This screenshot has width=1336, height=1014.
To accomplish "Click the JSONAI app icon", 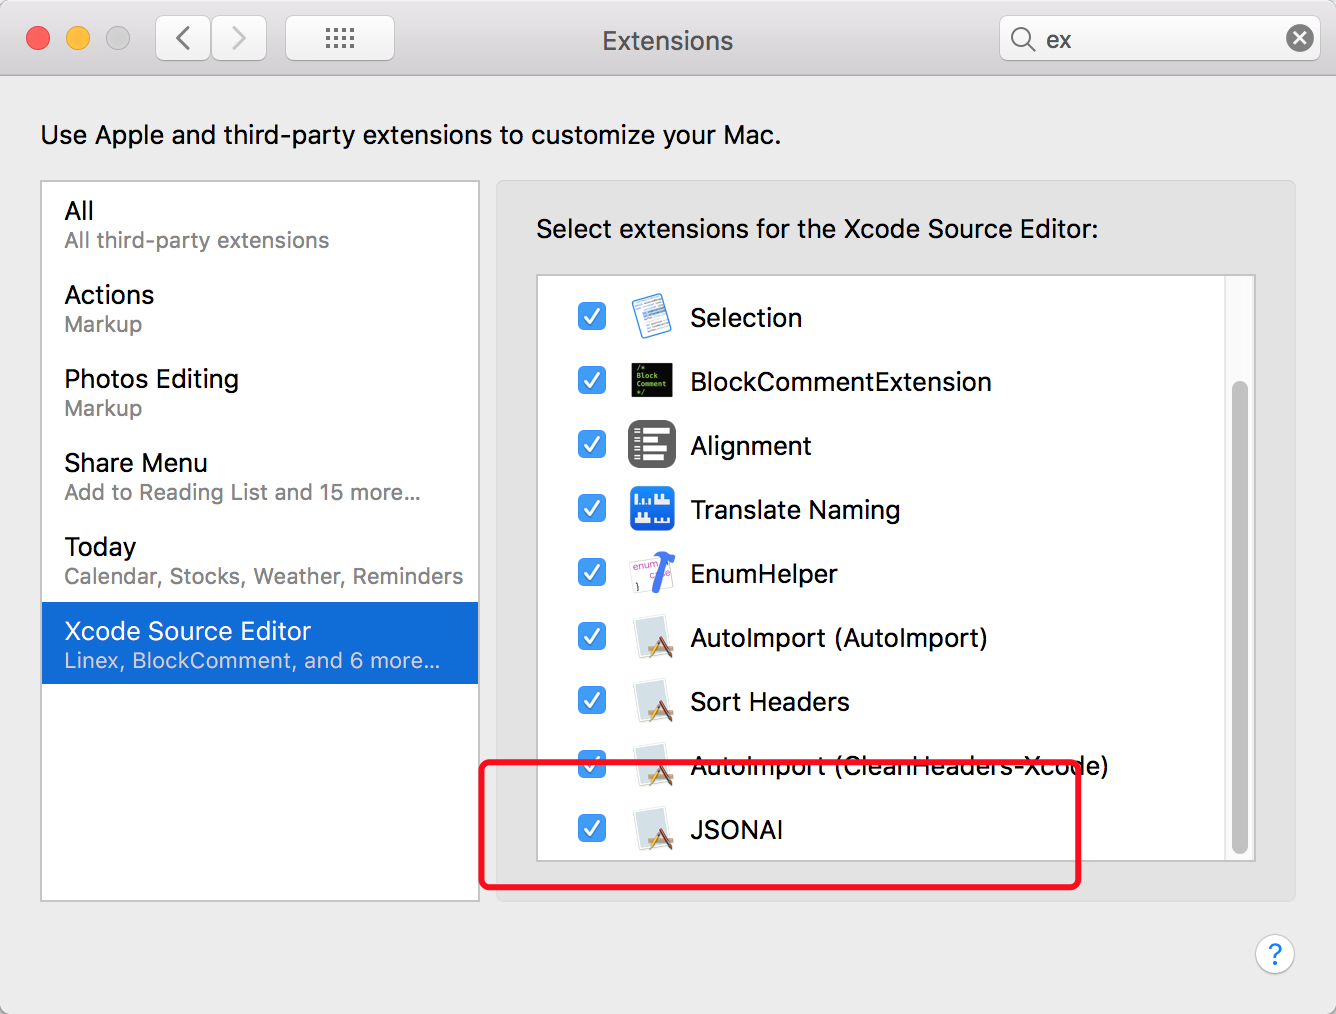I will (x=654, y=829).
